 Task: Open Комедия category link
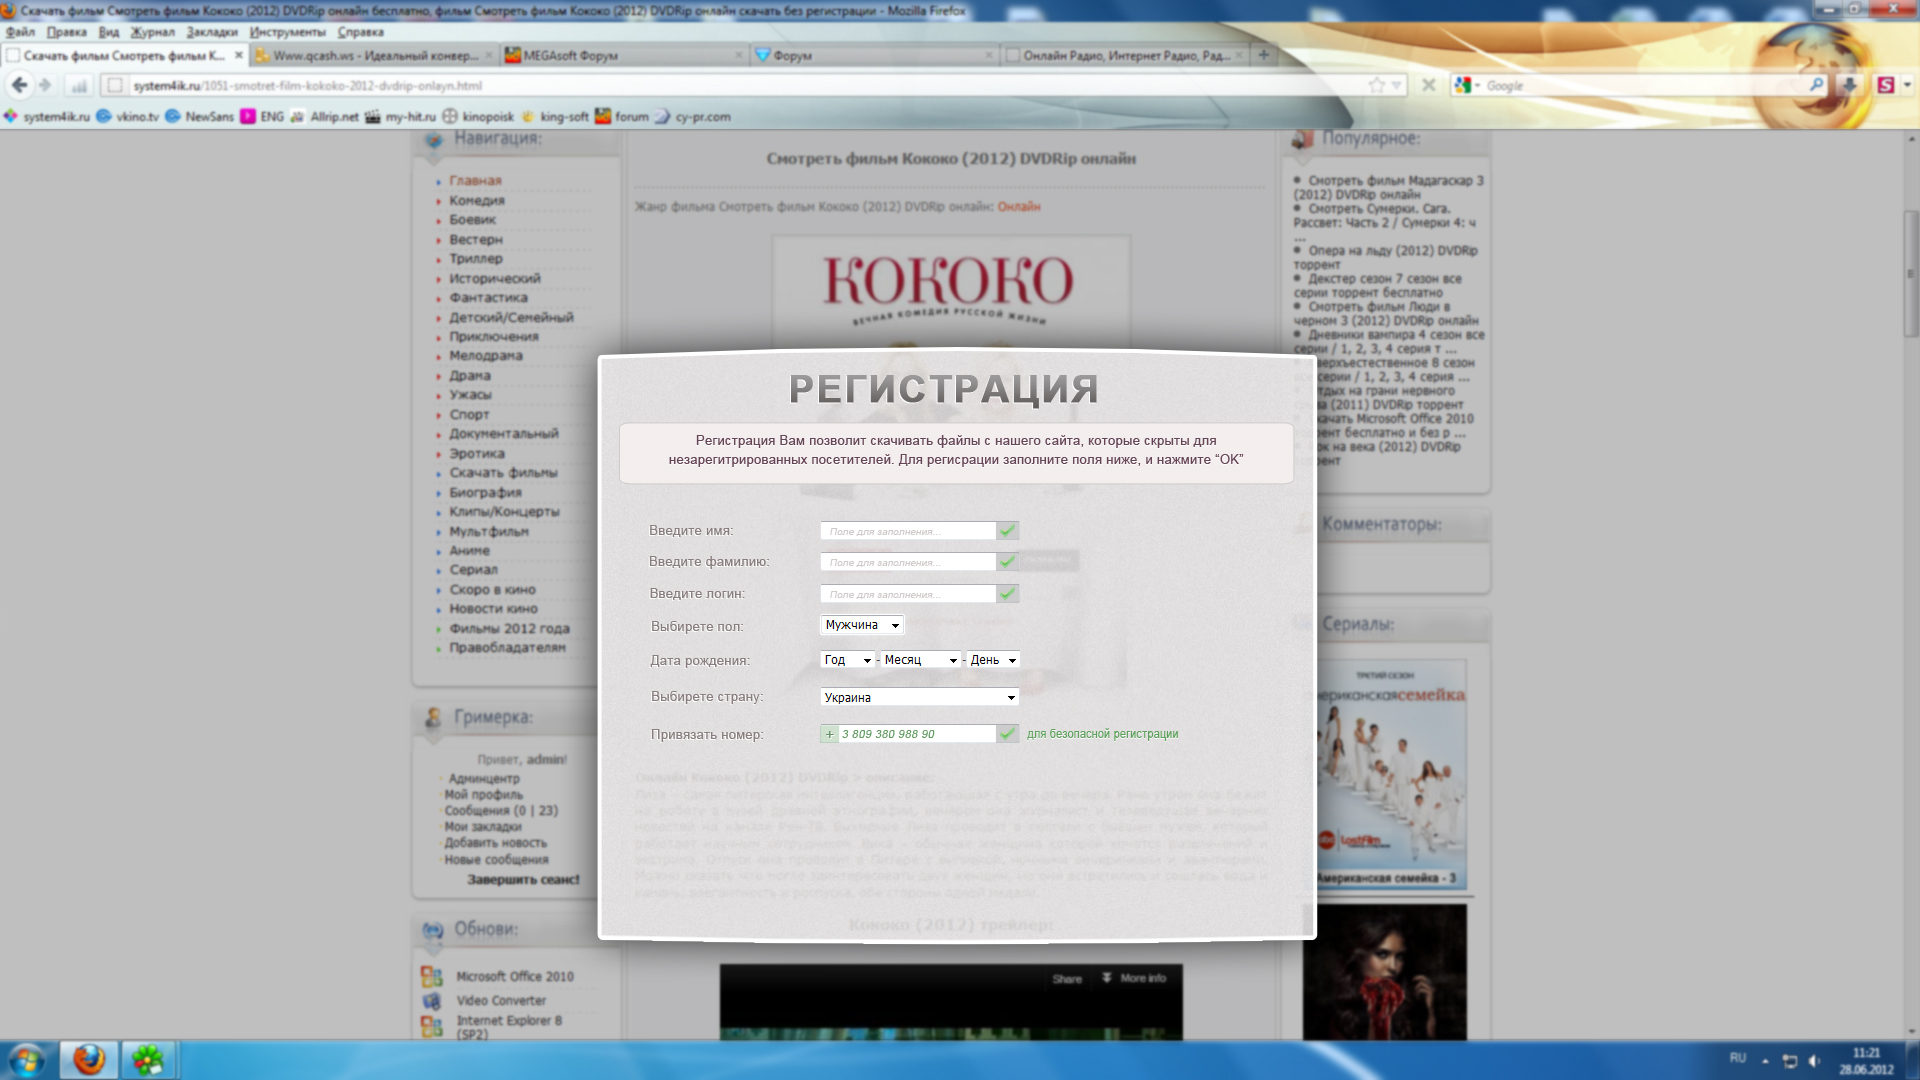coord(477,201)
